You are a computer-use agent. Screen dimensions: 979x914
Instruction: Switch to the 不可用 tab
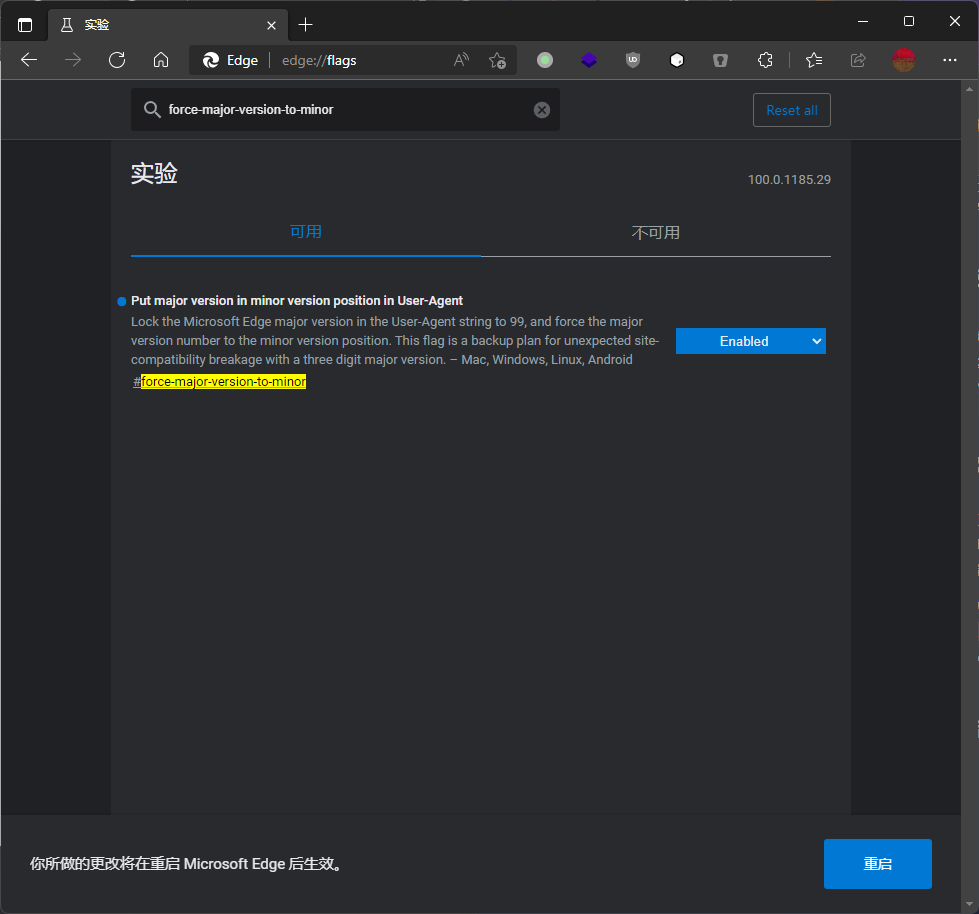pos(656,233)
